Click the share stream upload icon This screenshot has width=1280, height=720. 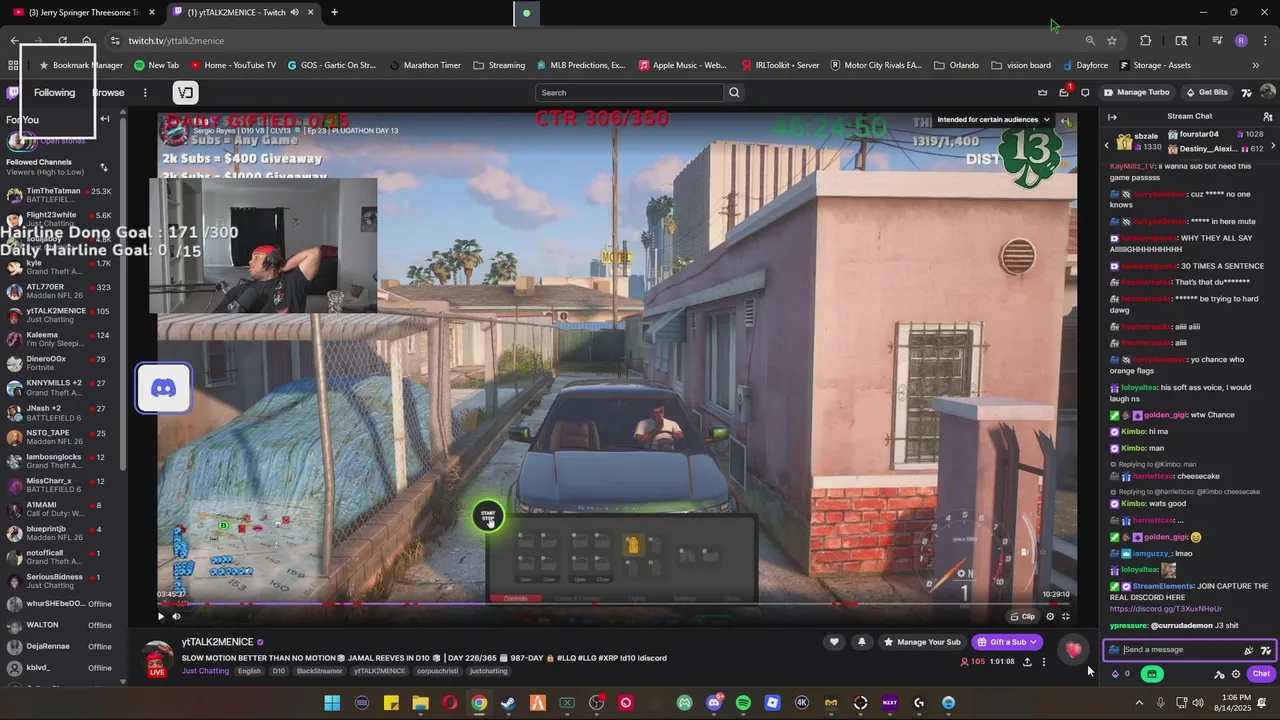[x=1026, y=662]
